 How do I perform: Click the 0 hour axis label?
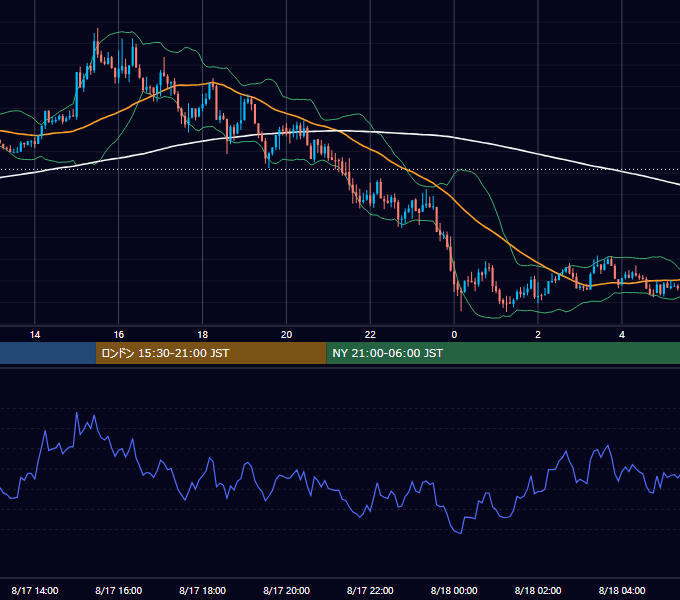click(x=454, y=335)
